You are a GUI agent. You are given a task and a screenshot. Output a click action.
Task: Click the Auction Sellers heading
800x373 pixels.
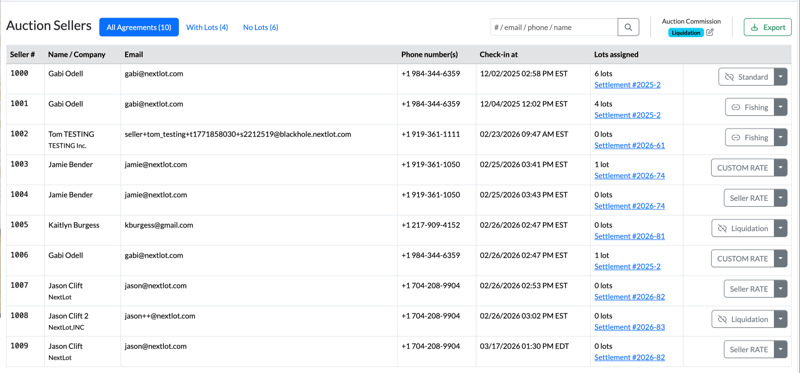pos(49,26)
